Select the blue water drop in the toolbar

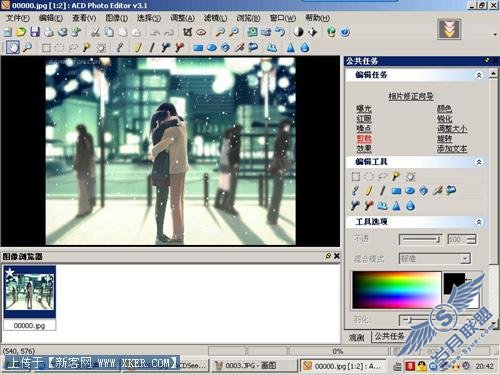pyautogui.click(x=305, y=48)
